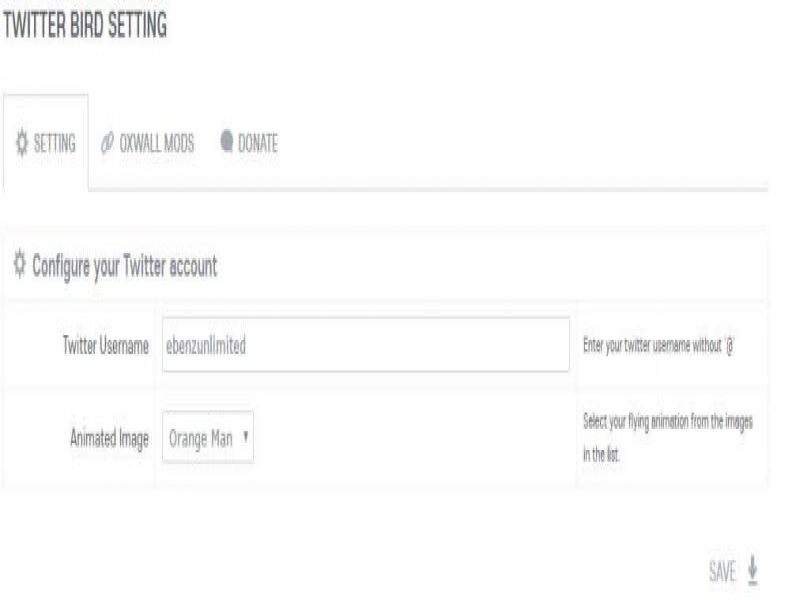Click the chain link icon beside Oxwall Mods
Viewport: 800px width, 600px height.
(107, 143)
